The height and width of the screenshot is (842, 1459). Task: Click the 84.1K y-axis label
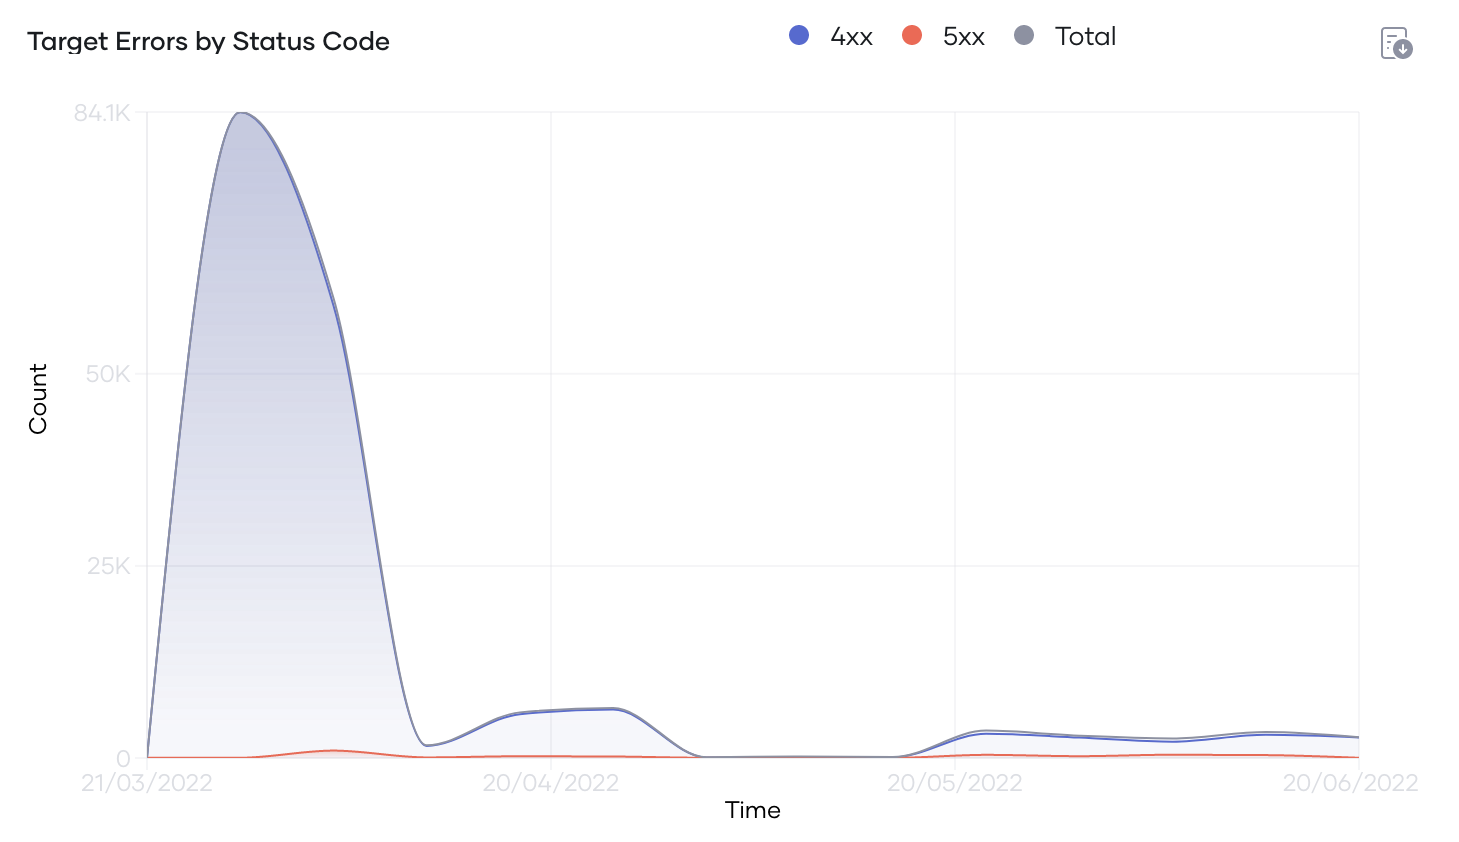[x=102, y=113]
